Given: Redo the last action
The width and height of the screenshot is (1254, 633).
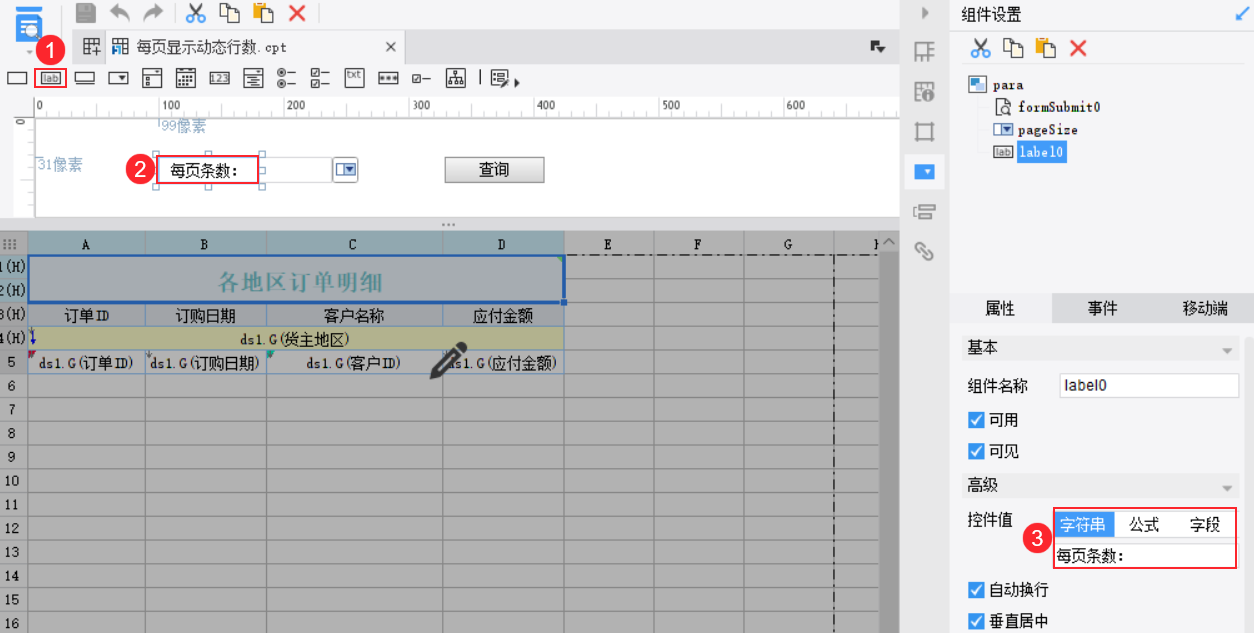Looking at the screenshot, I should [153, 13].
